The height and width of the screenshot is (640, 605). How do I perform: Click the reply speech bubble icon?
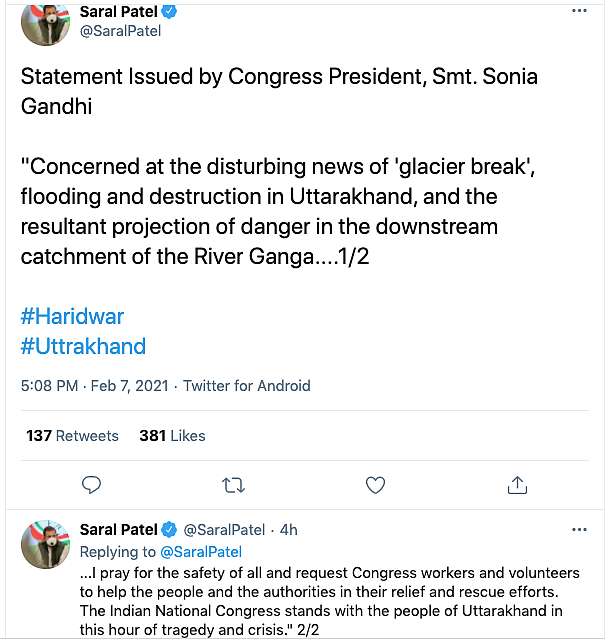[91, 485]
